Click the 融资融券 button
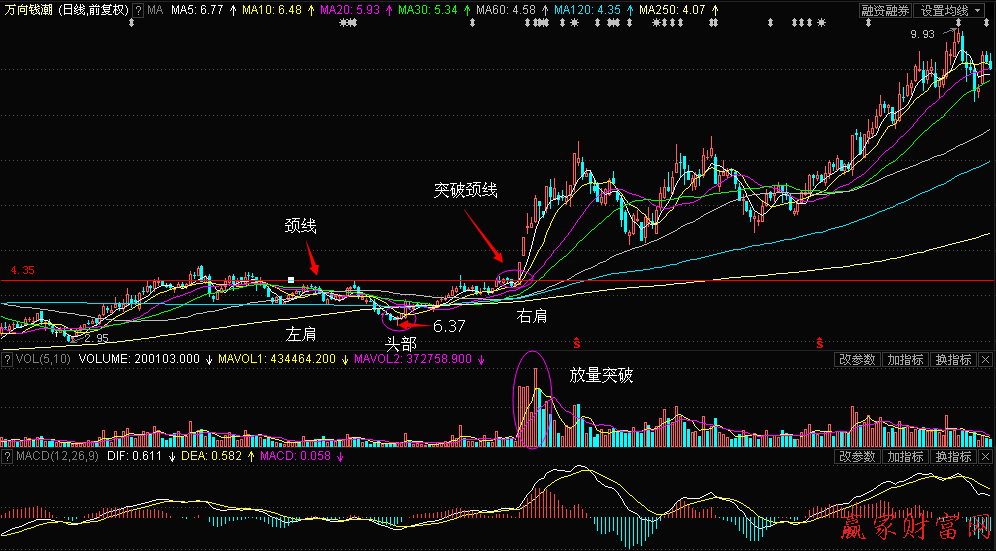996x551 pixels. tap(886, 10)
